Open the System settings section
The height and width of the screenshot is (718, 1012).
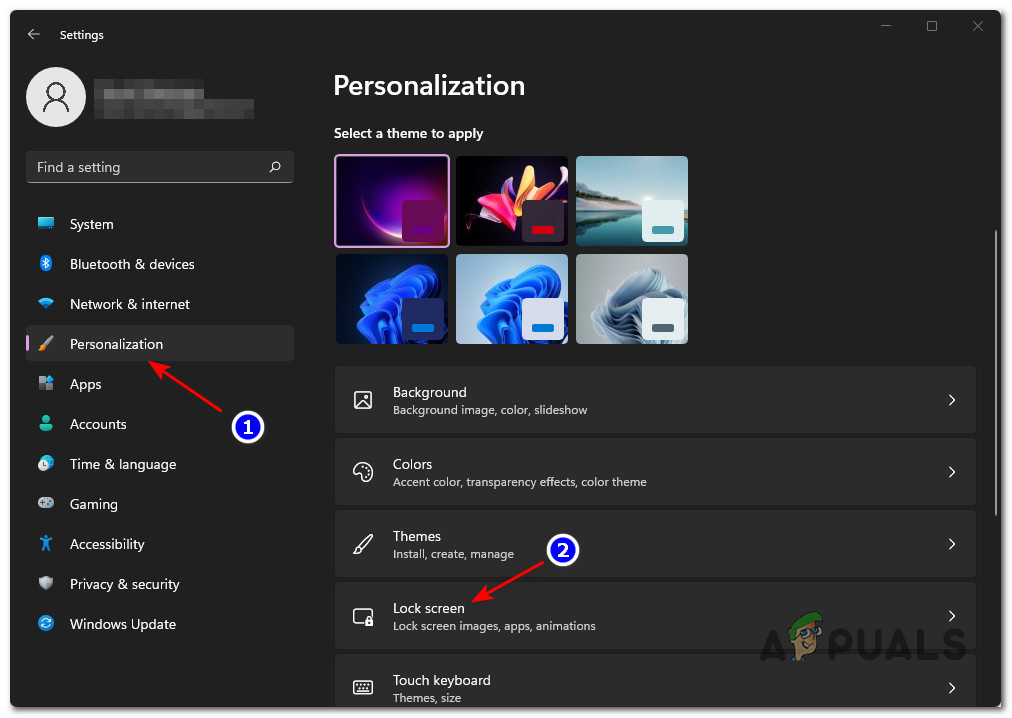(92, 224)
